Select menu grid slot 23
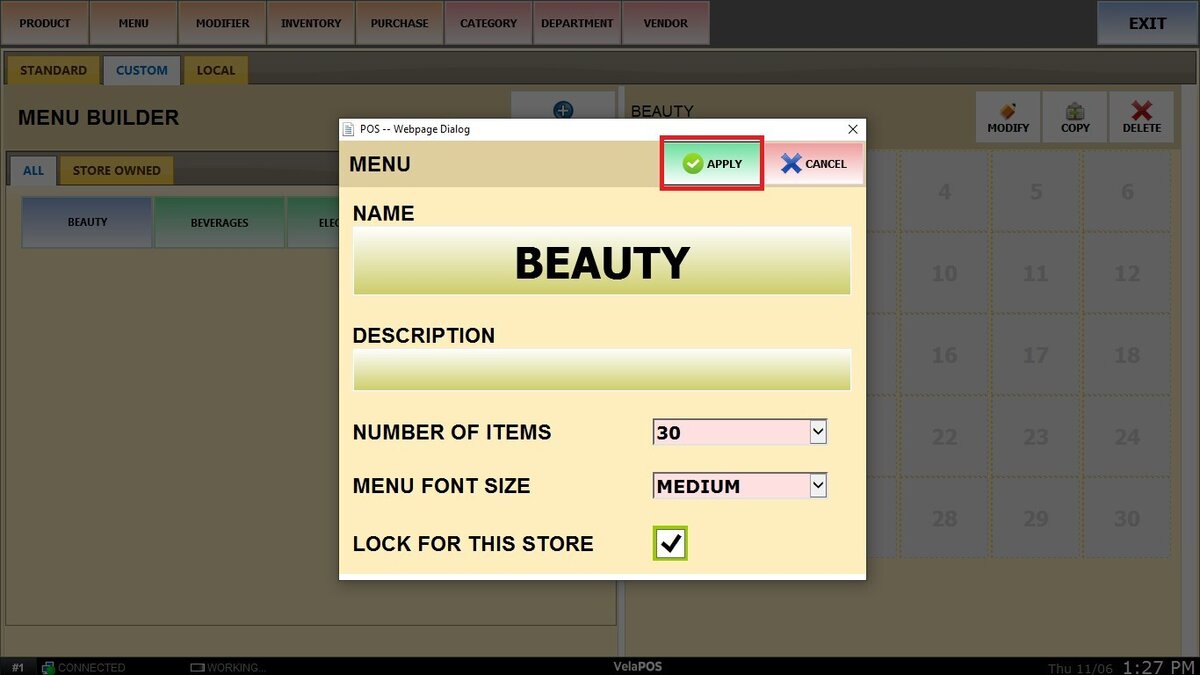The height and width of the screenshot is (675, 1200). (1036, 437)
